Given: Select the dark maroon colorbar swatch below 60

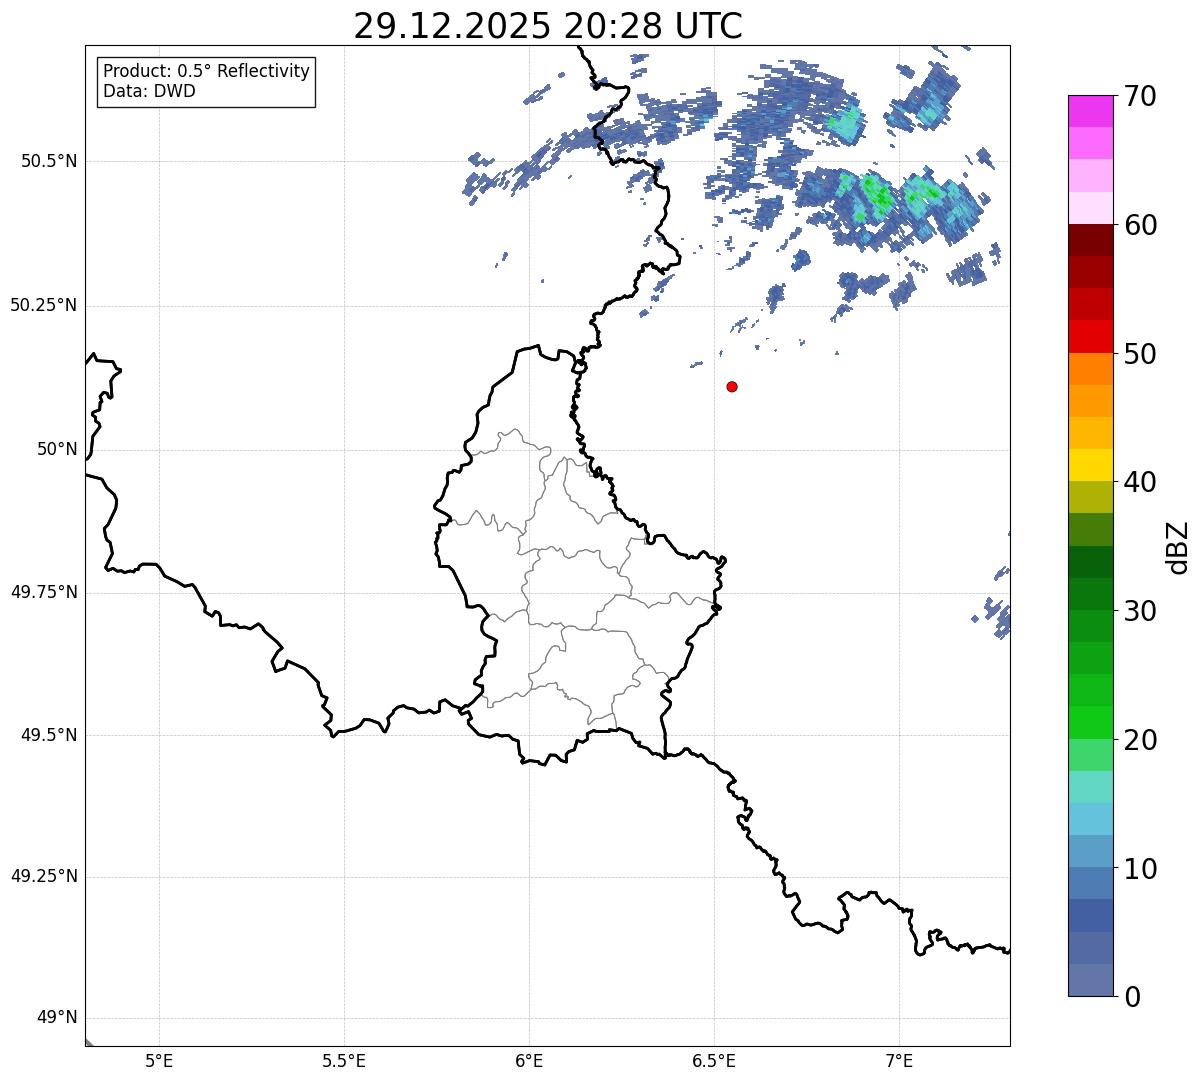Looking at the screenshot, I should pyautogui.click(x=1091, y=240).
